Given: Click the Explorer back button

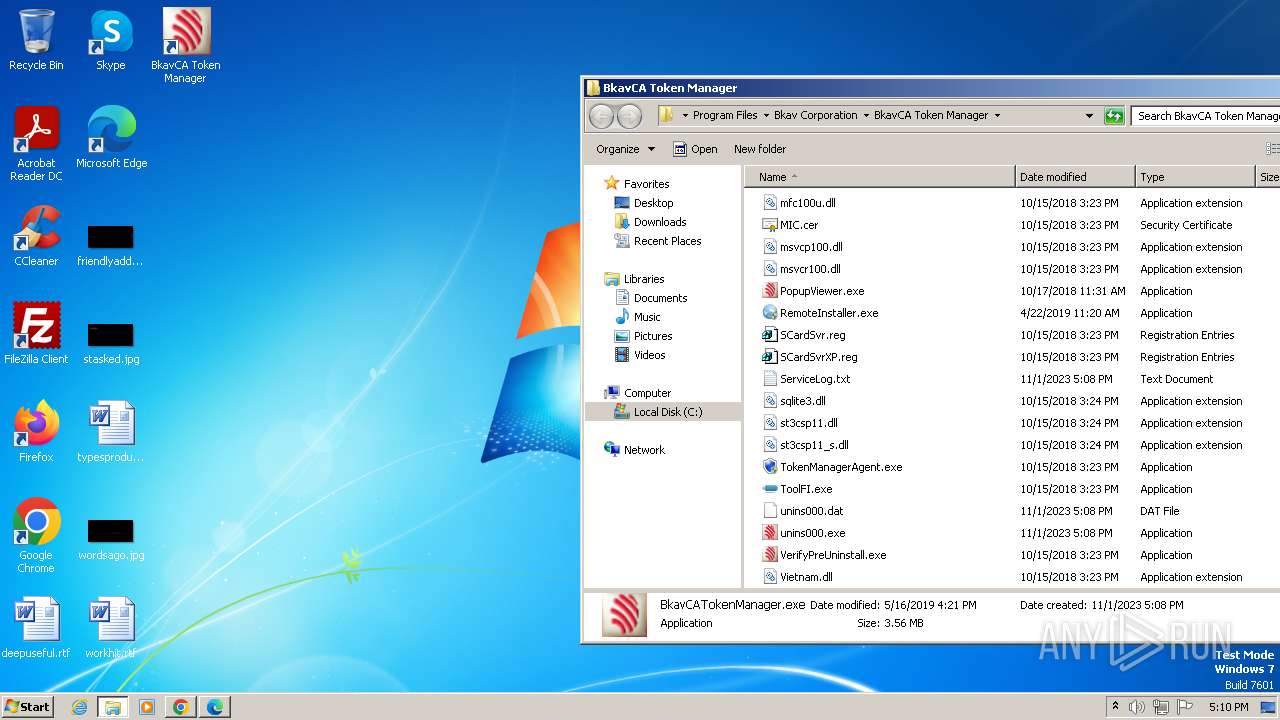Looking at the screenshot, I should pyautogui.click(x=601, y=116).
